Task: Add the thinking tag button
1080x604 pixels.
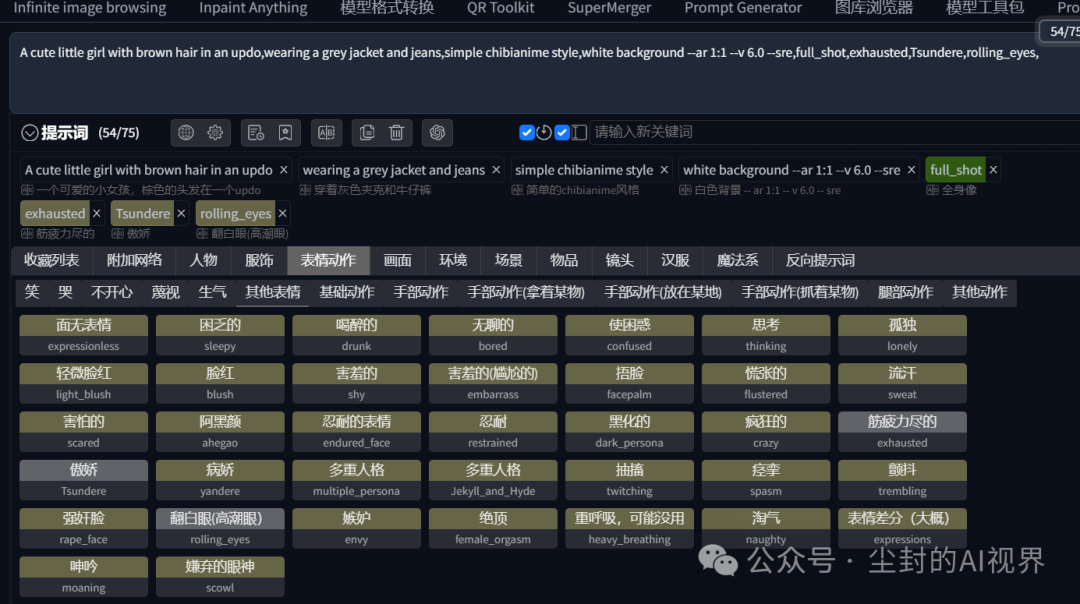Action: (765, 335)
